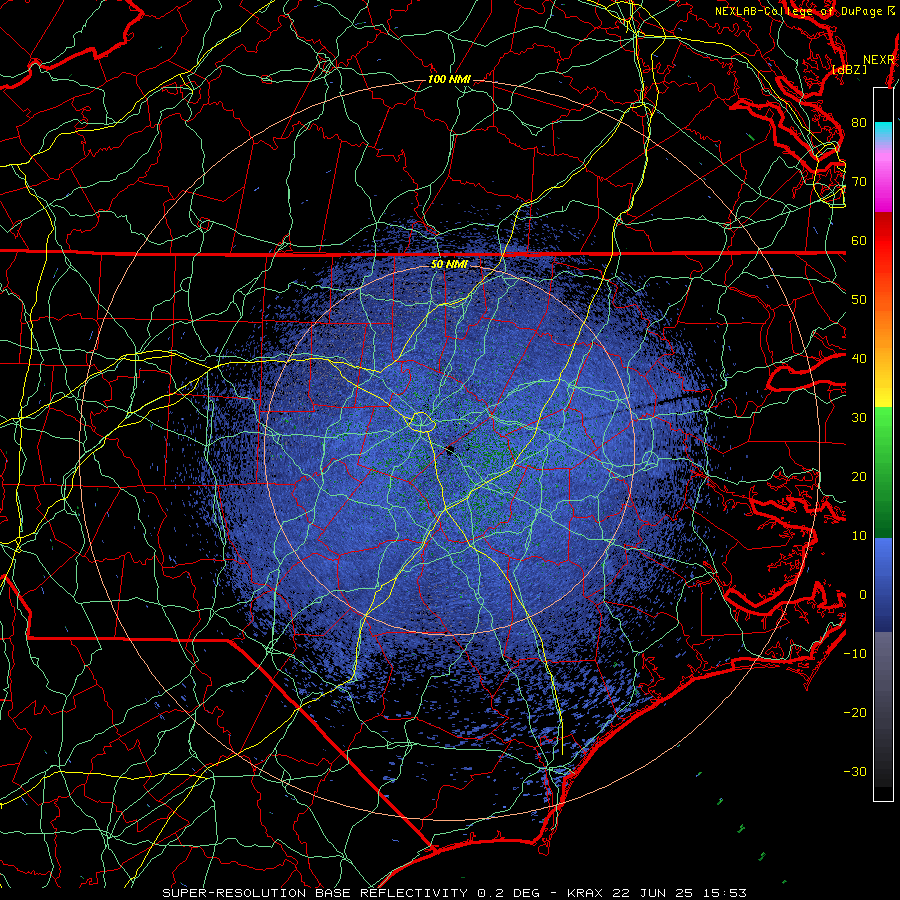Select the 40 value on the dBZ scale
This screenshot has width=900, height=900.
point(859,359)
